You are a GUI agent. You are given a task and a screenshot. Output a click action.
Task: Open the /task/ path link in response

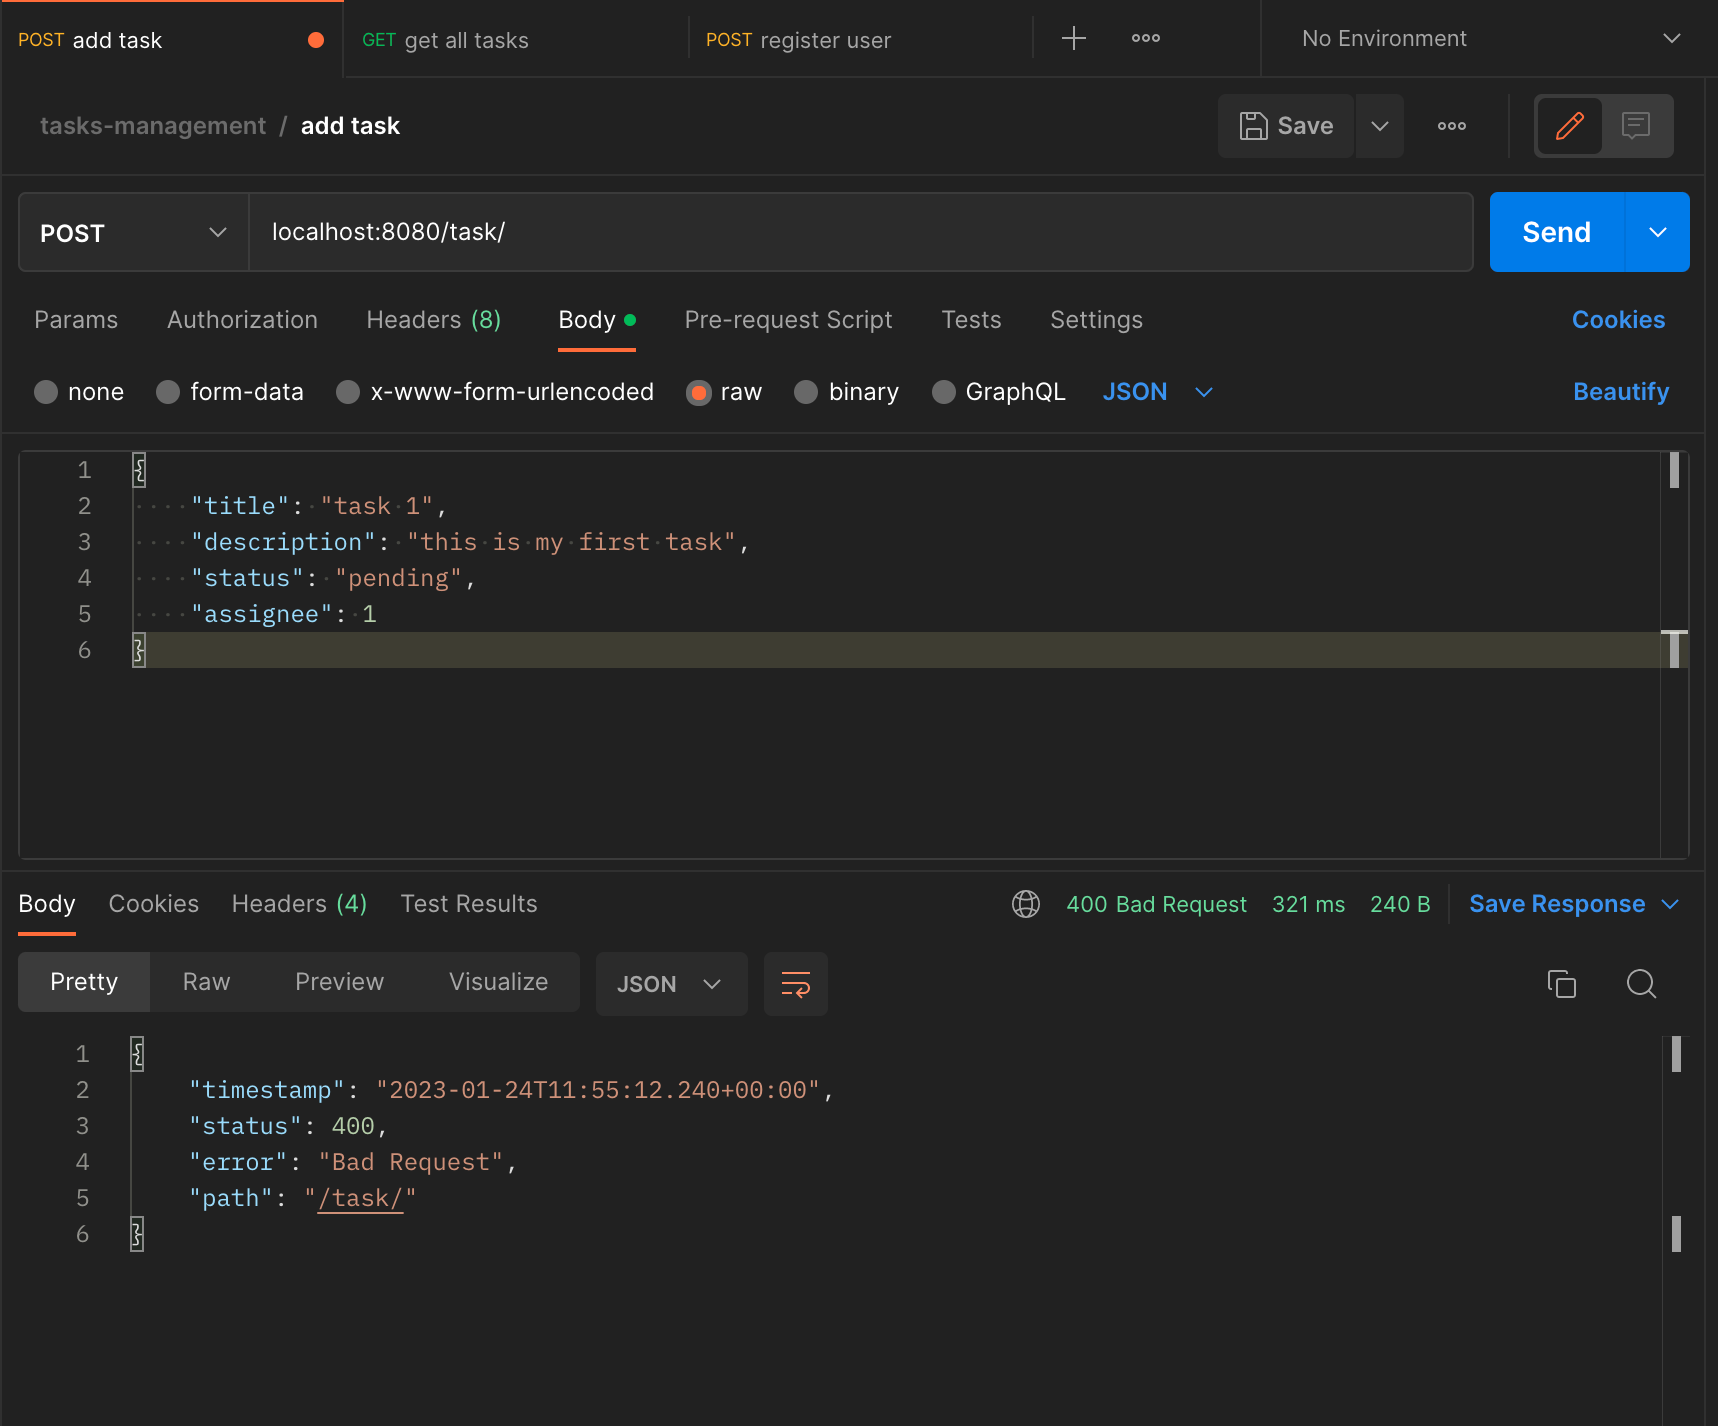coord(360,1198)
